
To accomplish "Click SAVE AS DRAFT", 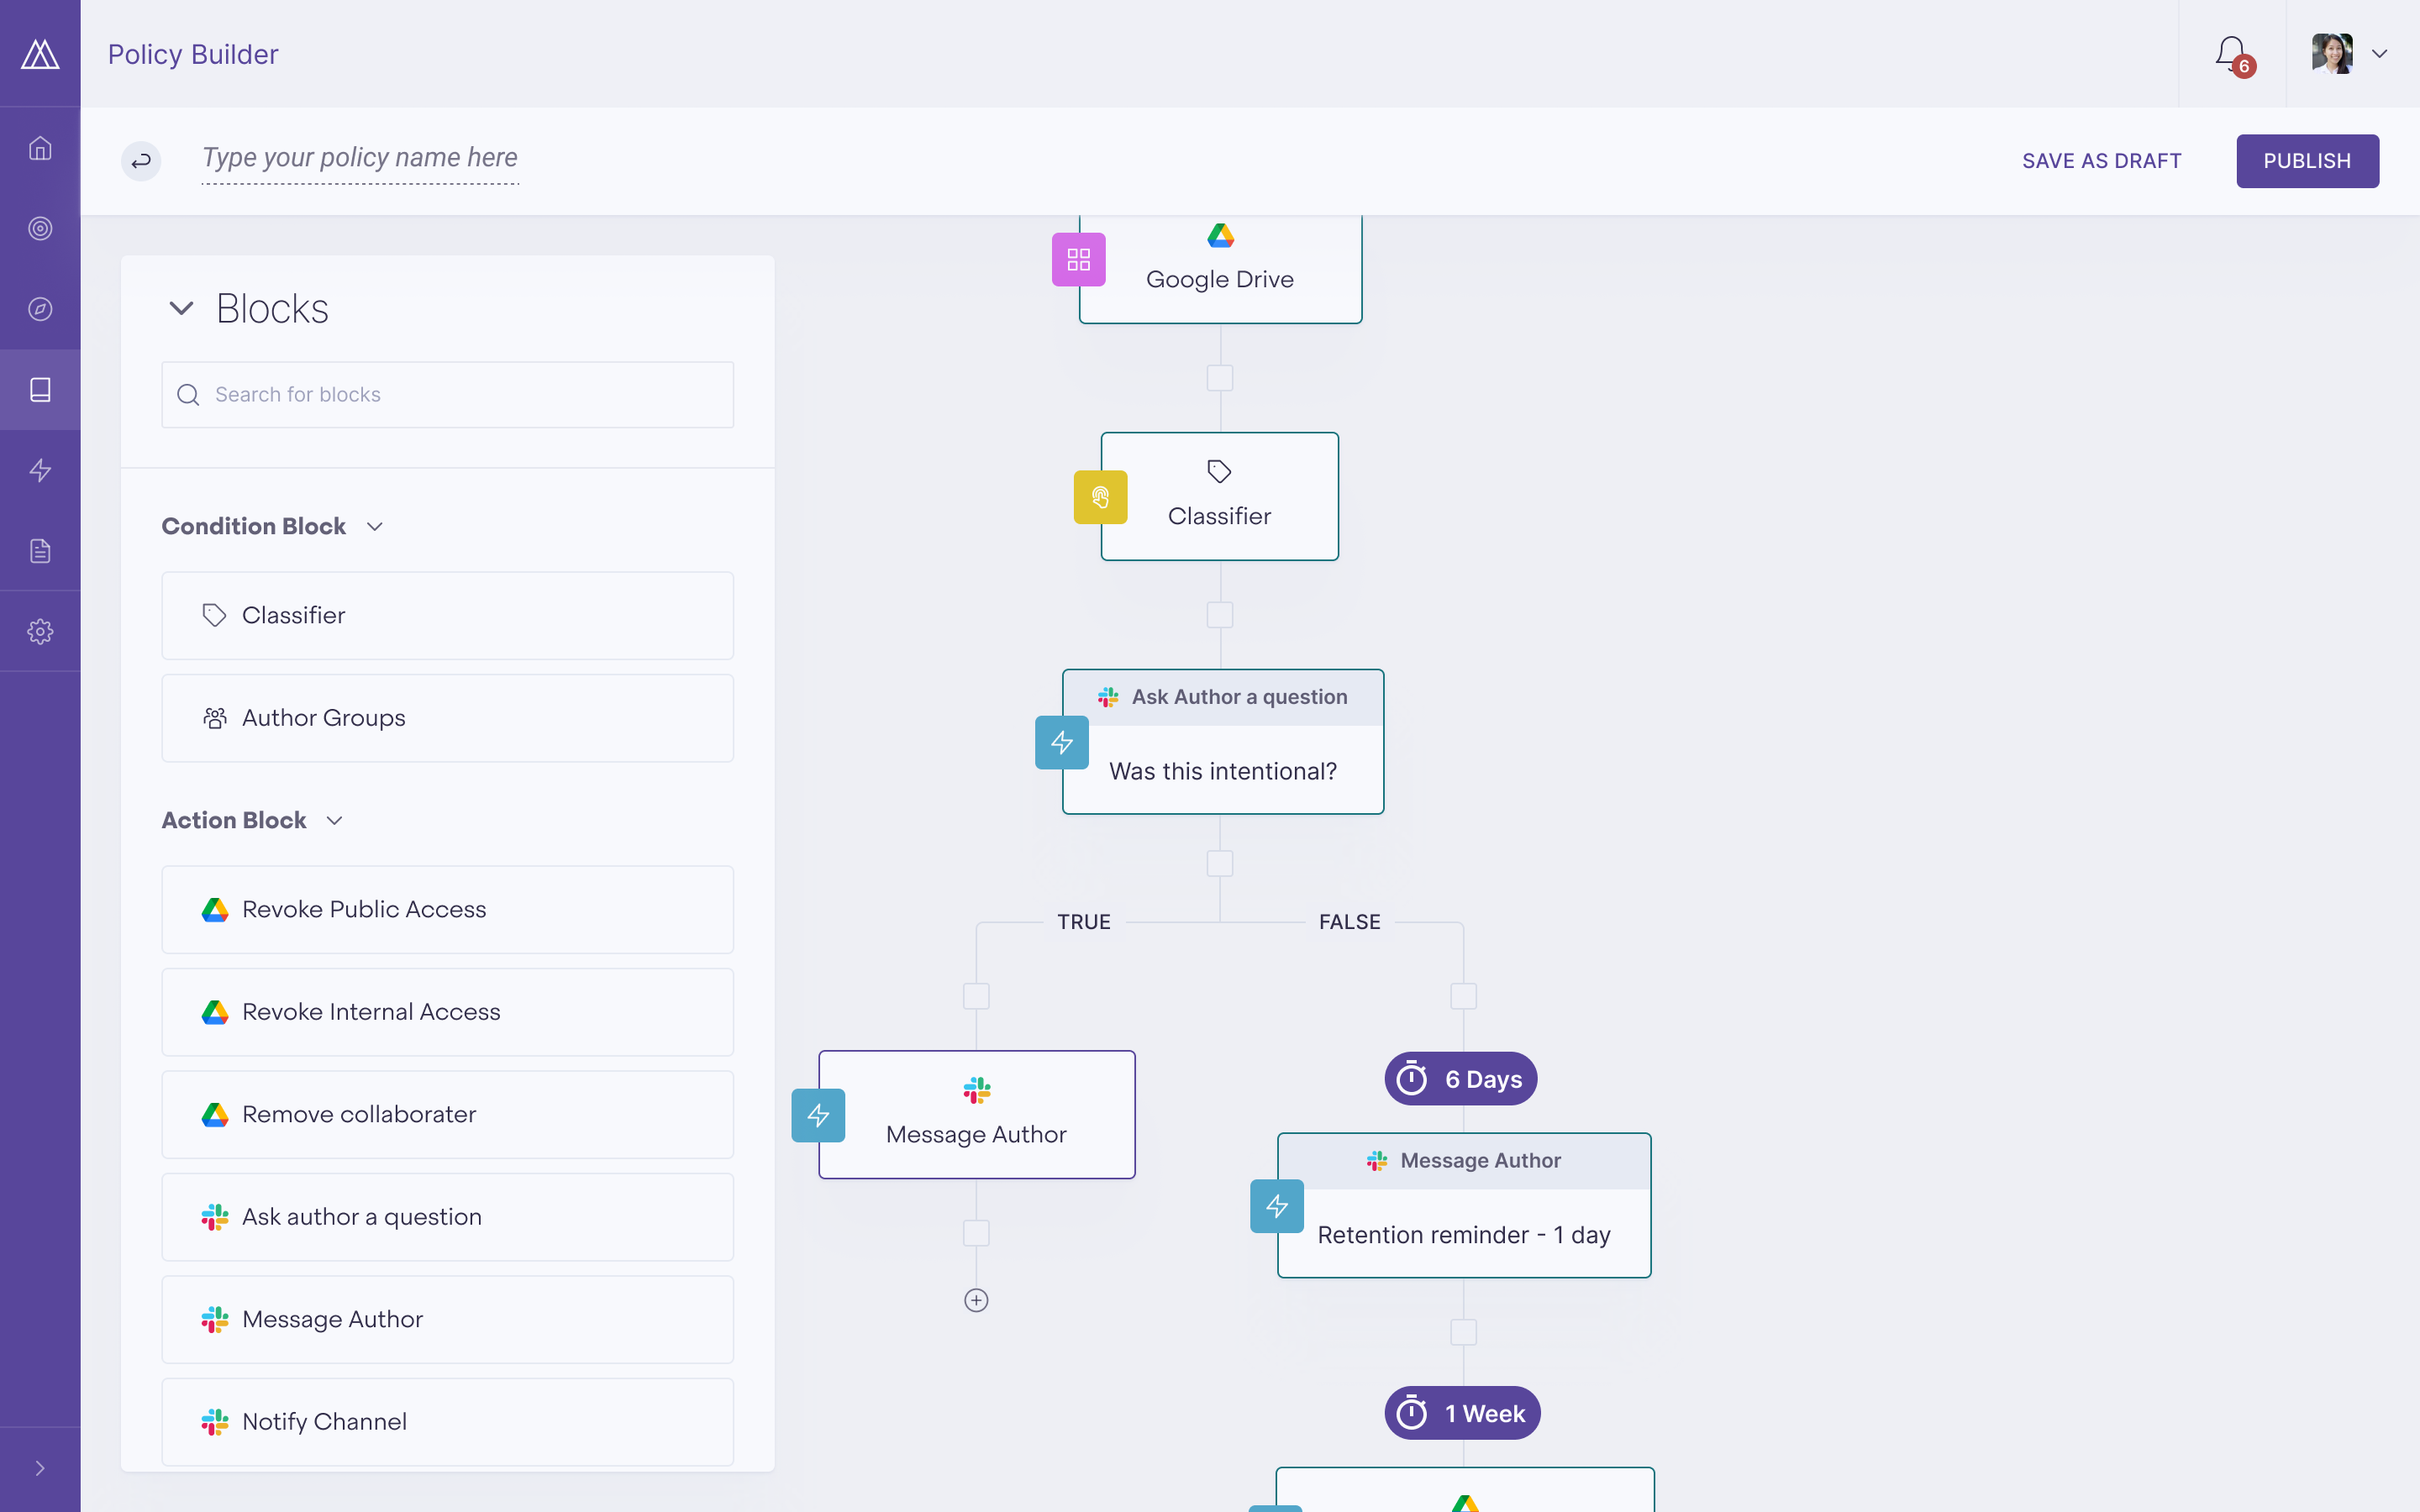I will [x=2102, y=160].
